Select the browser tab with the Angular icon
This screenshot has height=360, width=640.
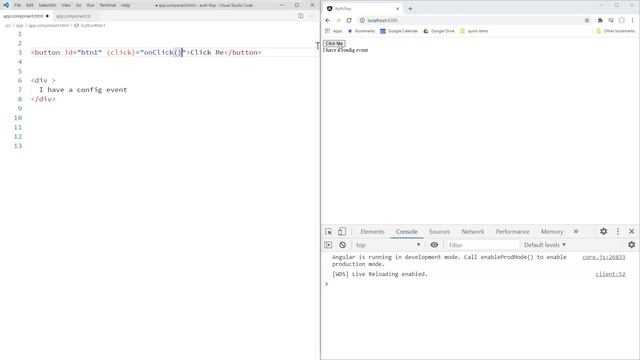pos(363,9)
